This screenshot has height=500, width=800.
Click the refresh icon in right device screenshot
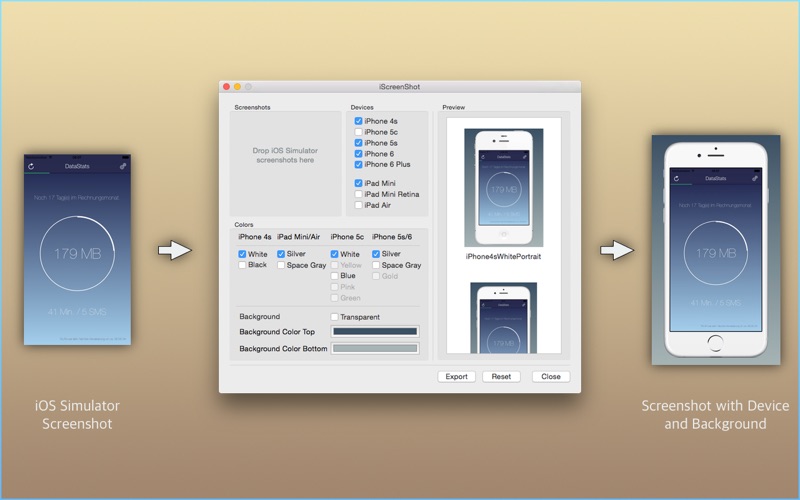click(677, 179)
